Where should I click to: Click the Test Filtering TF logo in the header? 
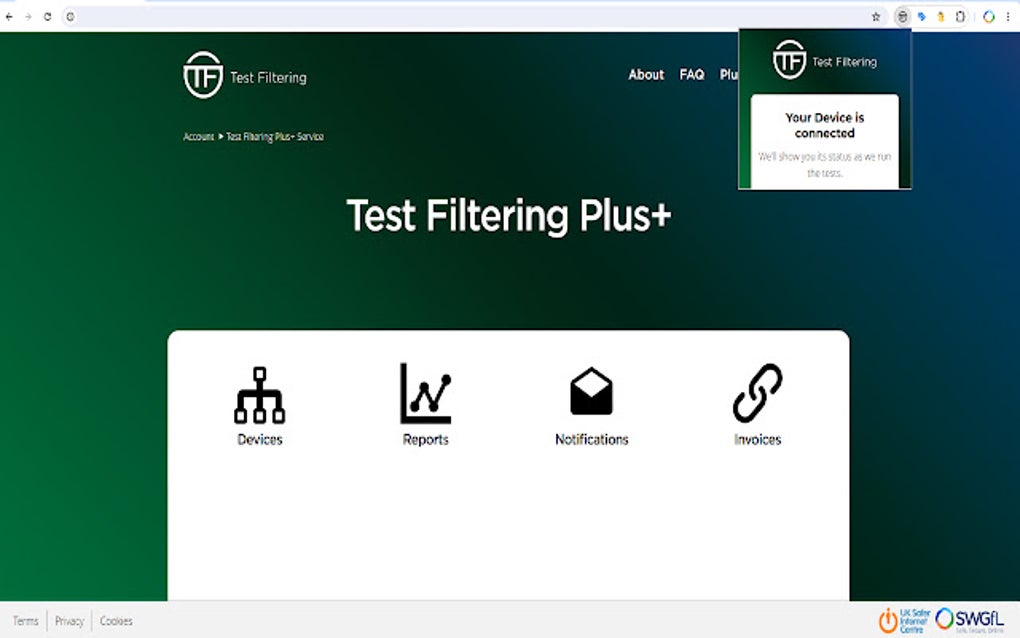pyautogui.click(x=202, y=74)
